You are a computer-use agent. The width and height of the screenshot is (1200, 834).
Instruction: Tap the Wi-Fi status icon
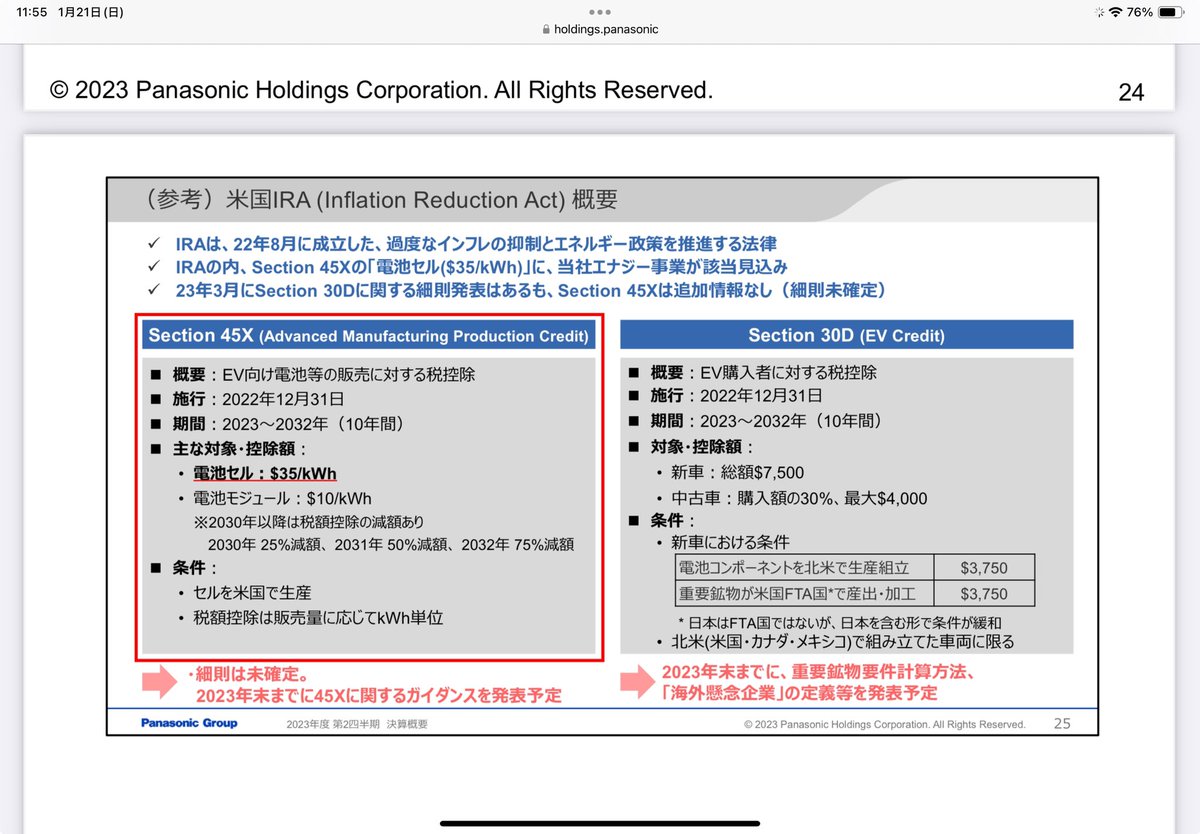pos(1115,12)
